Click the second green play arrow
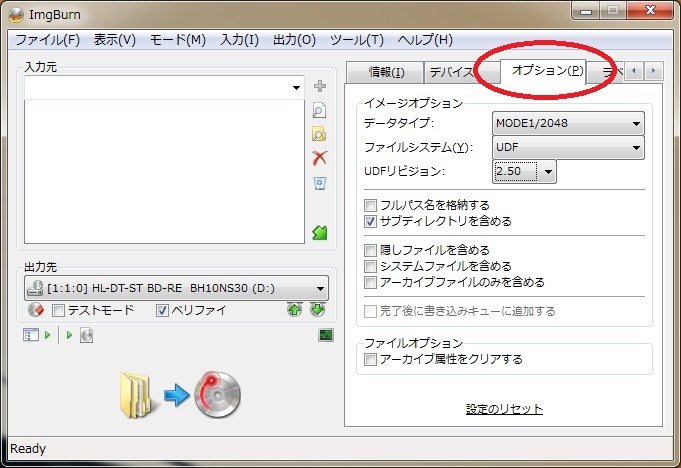 69,335
